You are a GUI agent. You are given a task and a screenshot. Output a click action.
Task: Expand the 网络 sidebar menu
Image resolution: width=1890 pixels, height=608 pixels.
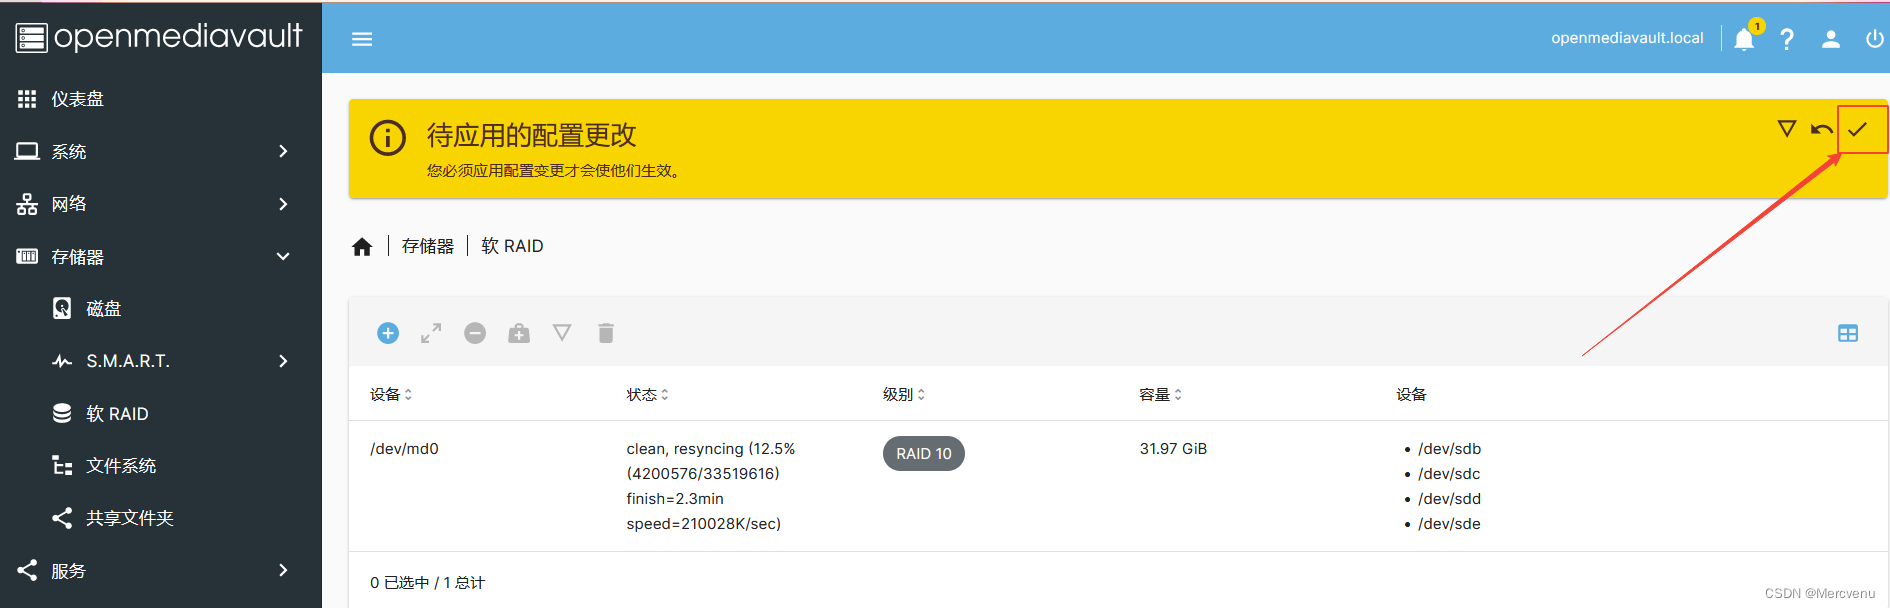pos(161,204)
